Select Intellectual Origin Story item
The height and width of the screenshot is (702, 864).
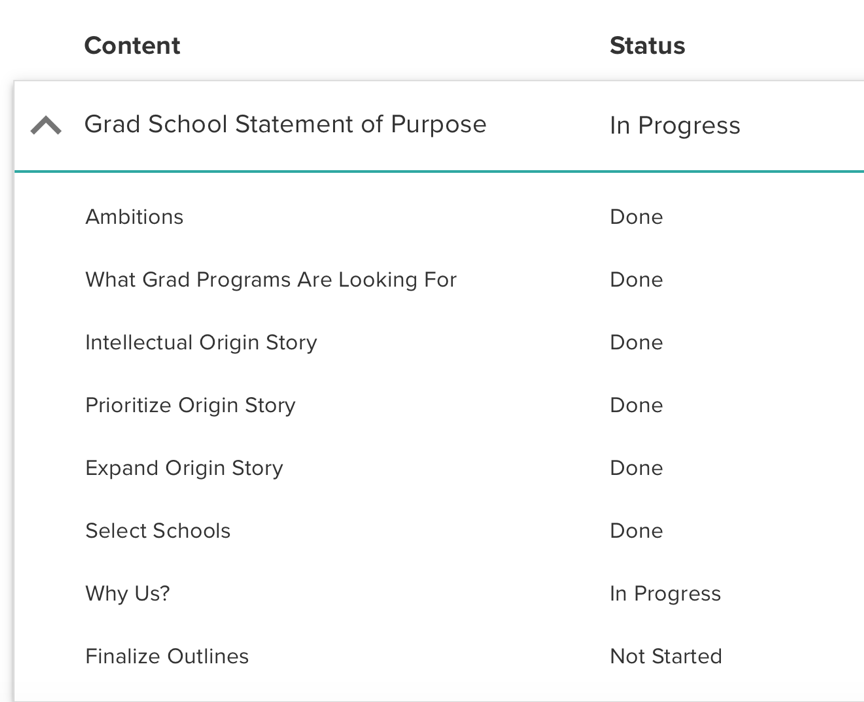[x=201, y=342]
